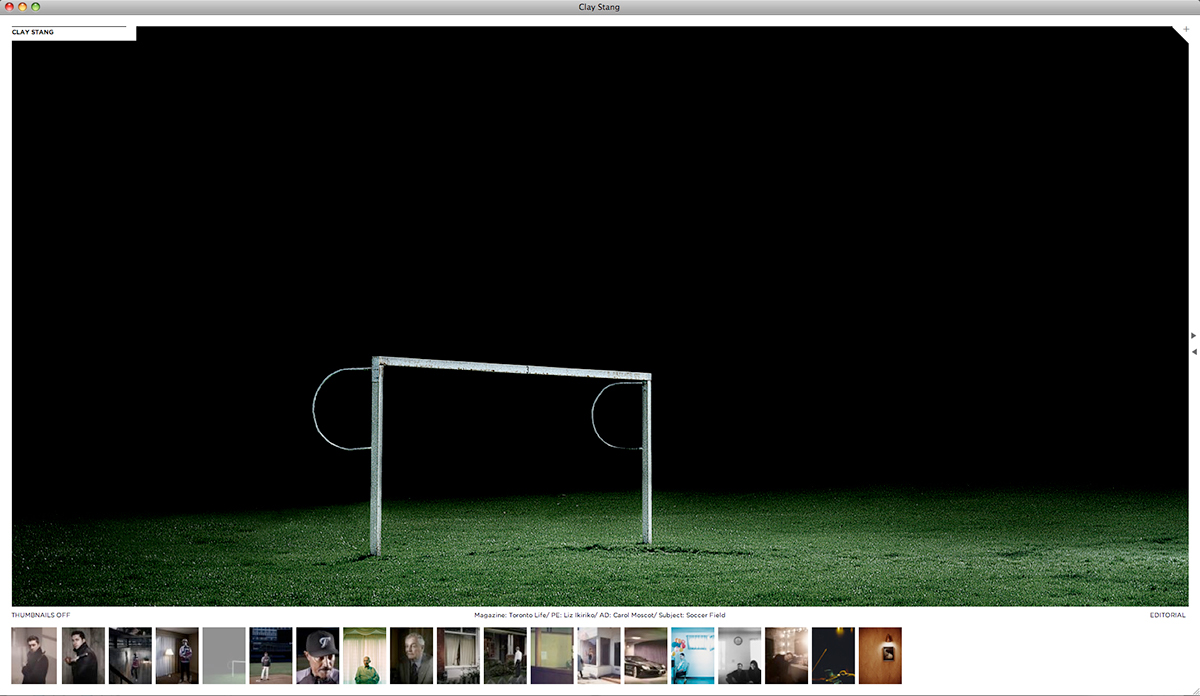Select second thumbnail of man leaning in black jacket

click(83, 656)
